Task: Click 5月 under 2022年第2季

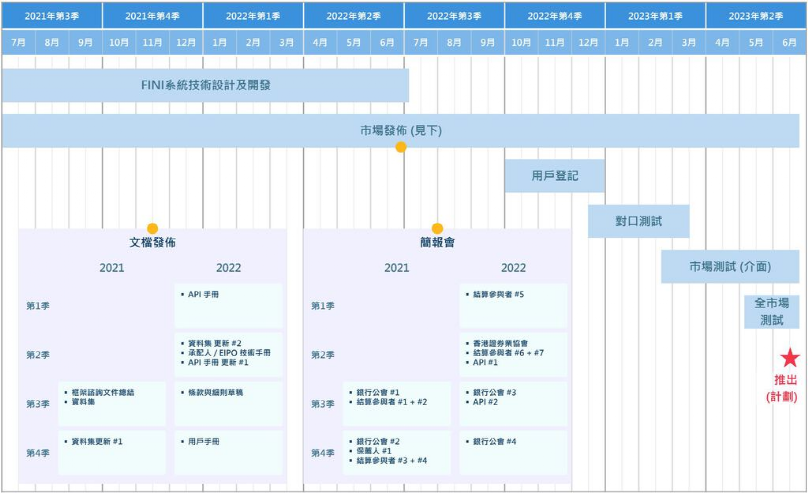Action: click(x=354, y=42)
